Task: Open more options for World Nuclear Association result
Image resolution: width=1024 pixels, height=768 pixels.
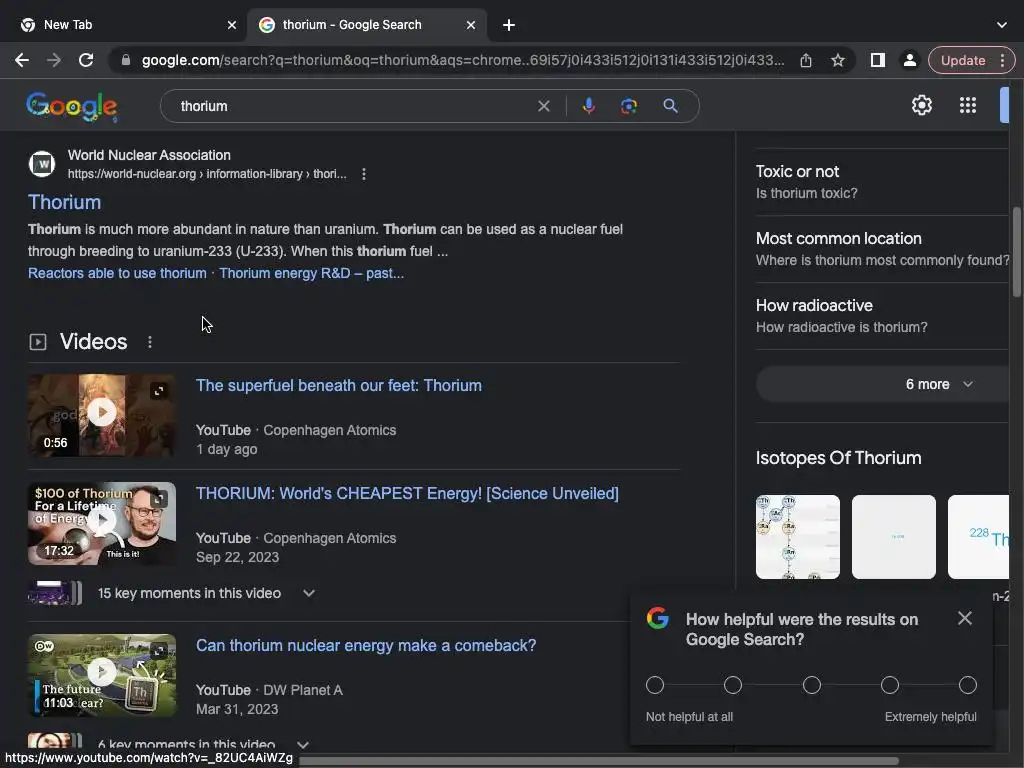Action: 364,174
